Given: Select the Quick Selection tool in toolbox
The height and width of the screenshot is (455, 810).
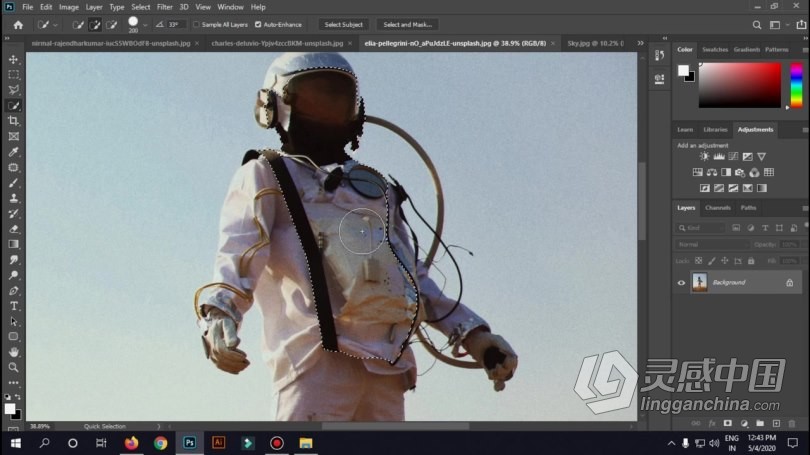Looking at the screenshot, I should point(14,105).
